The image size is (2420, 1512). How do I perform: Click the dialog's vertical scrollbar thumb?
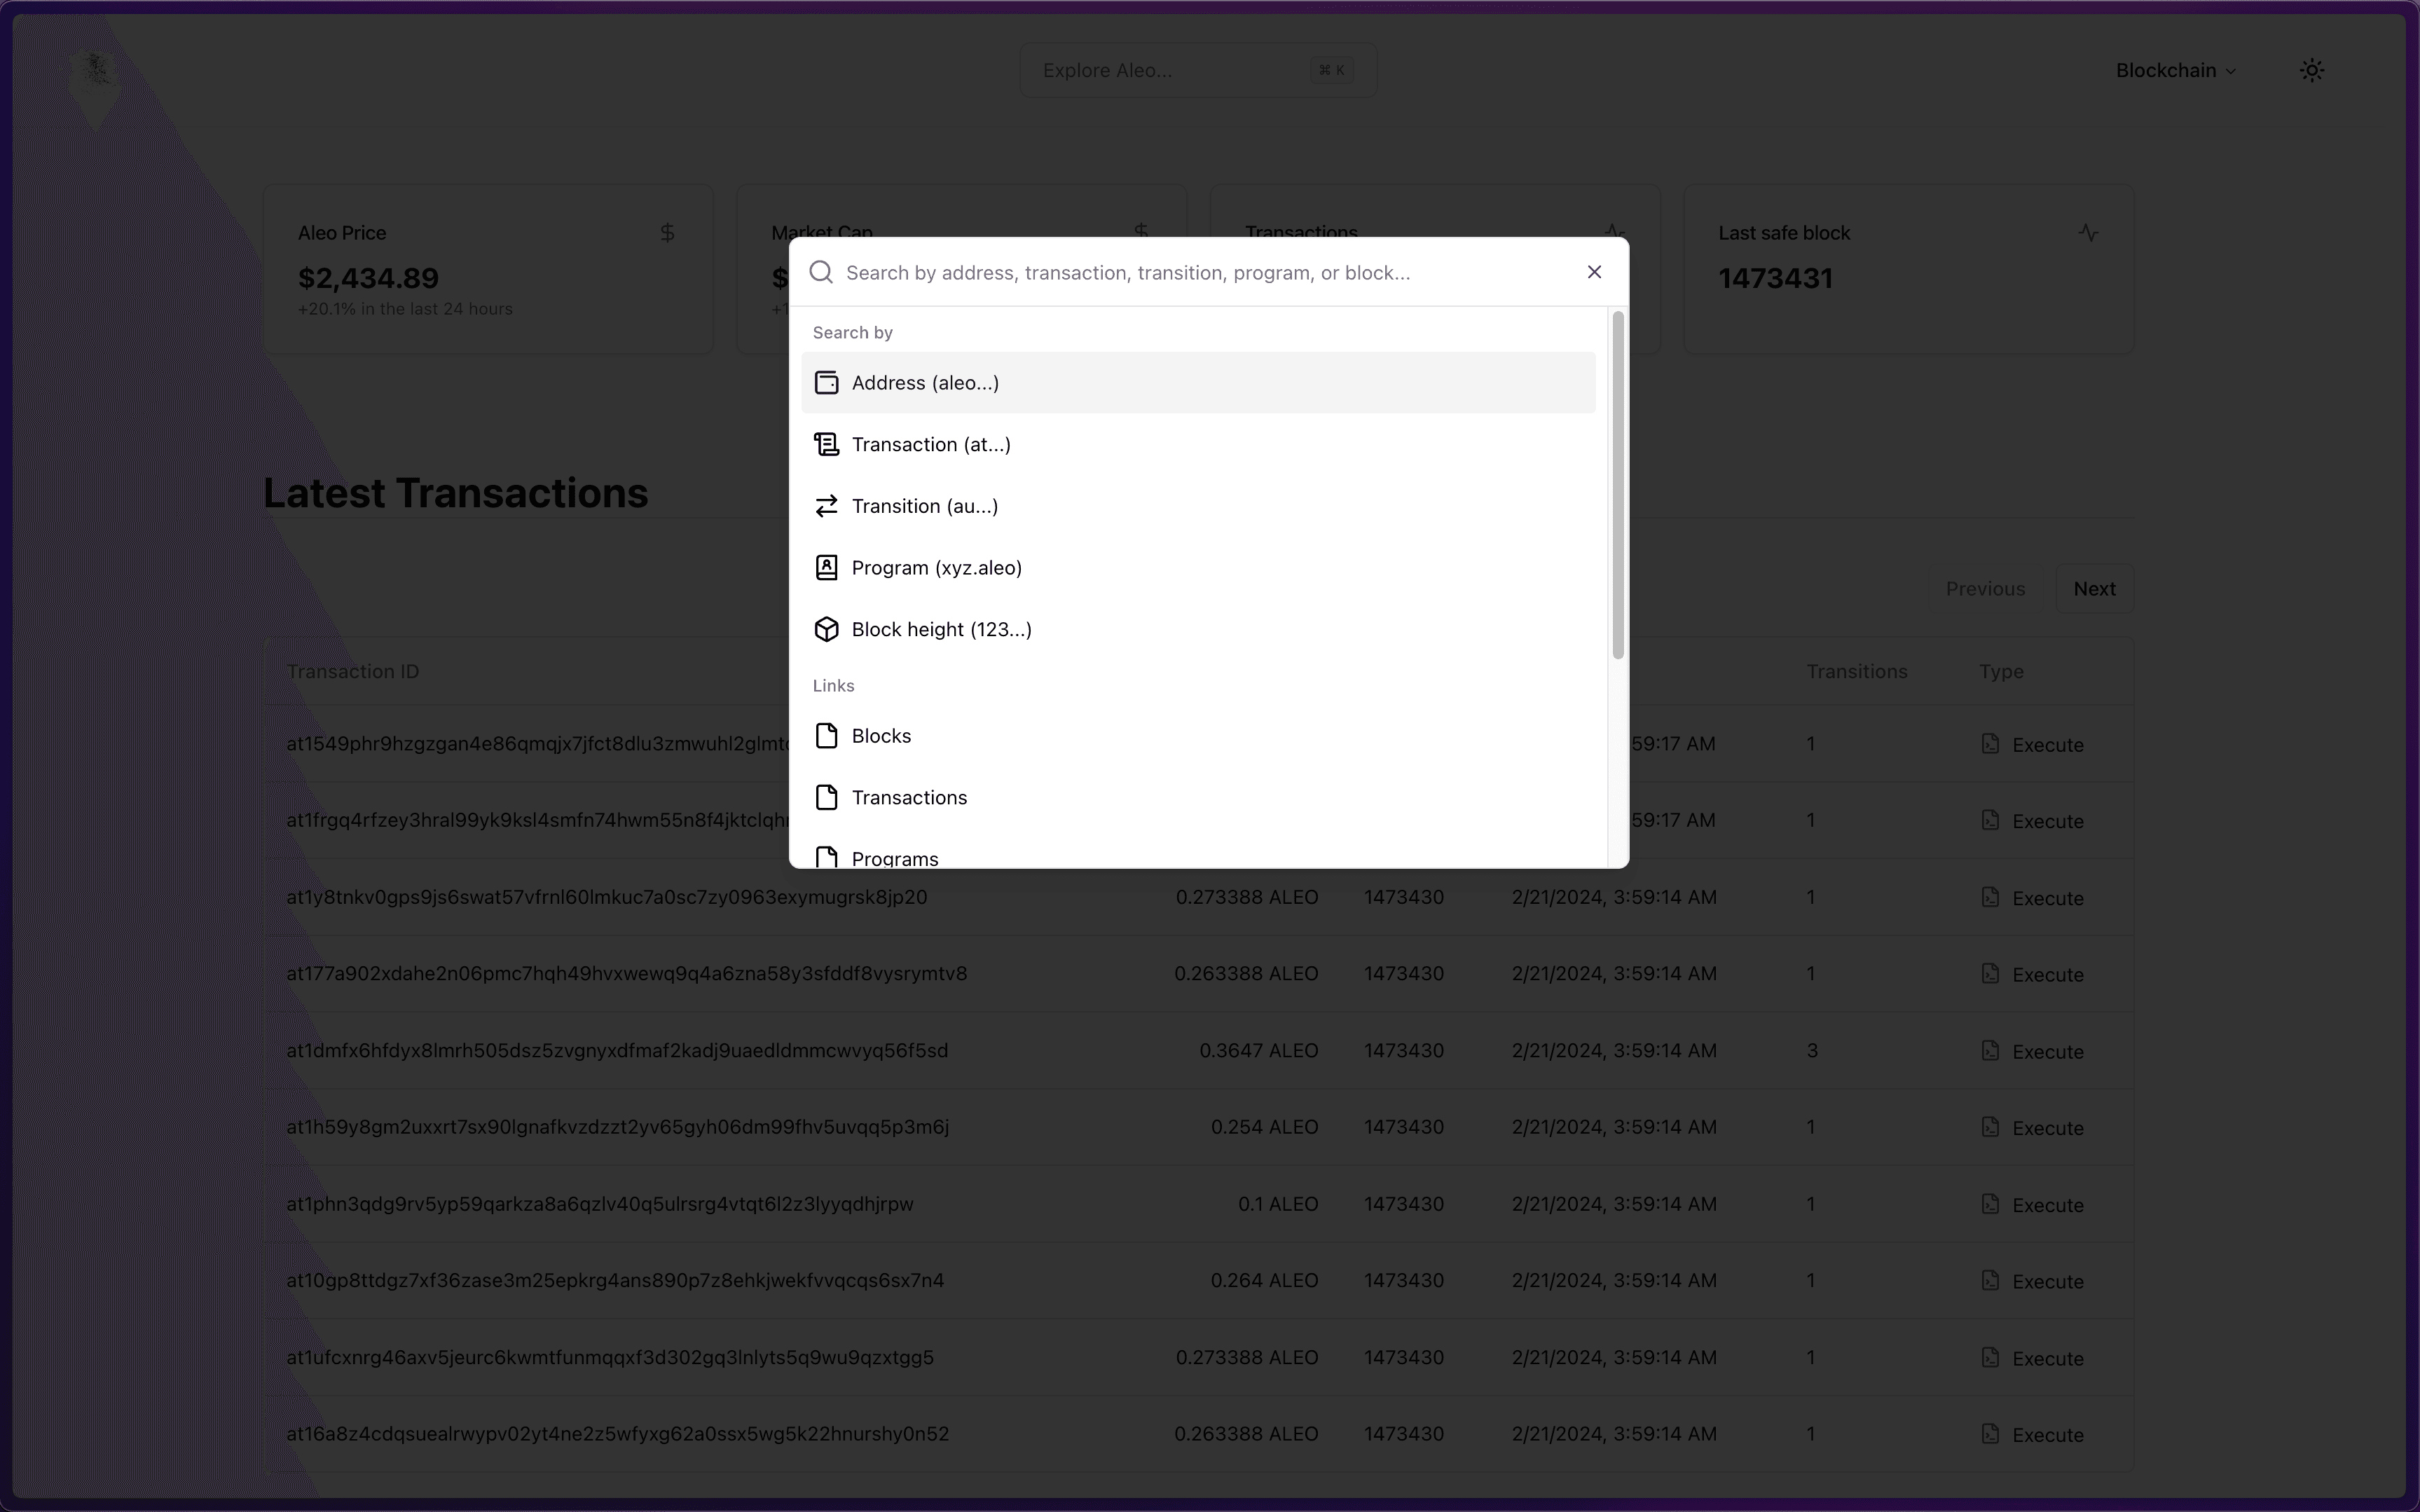(1618, 485)
